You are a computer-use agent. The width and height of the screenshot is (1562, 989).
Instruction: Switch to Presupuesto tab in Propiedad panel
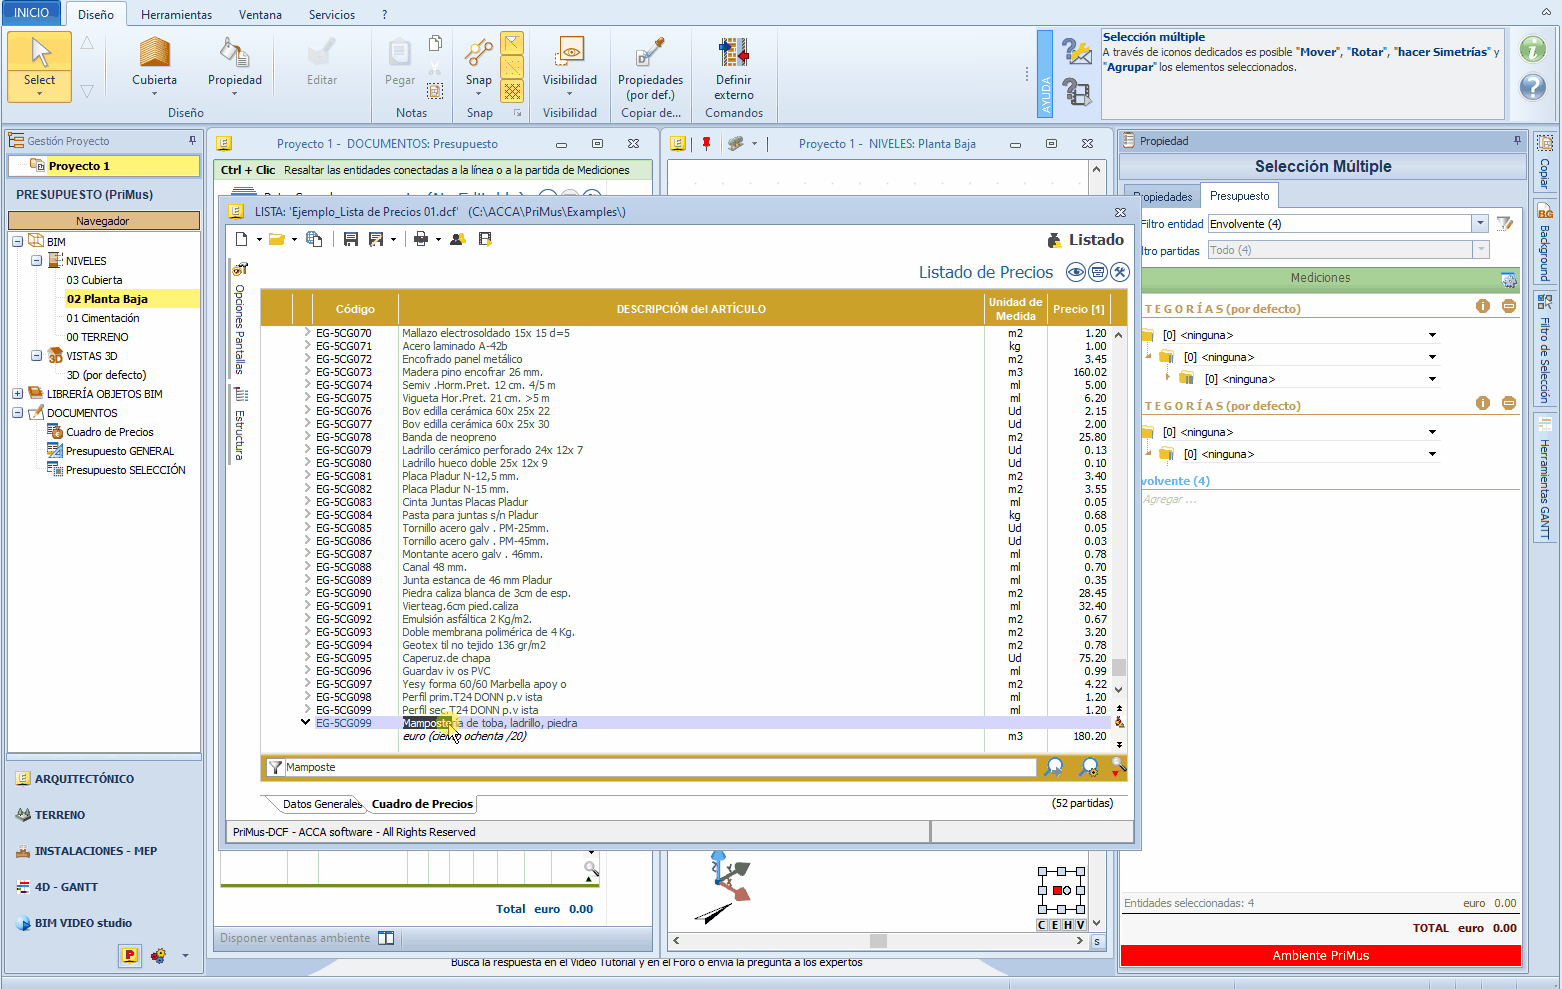click(x=1240, y=196)
